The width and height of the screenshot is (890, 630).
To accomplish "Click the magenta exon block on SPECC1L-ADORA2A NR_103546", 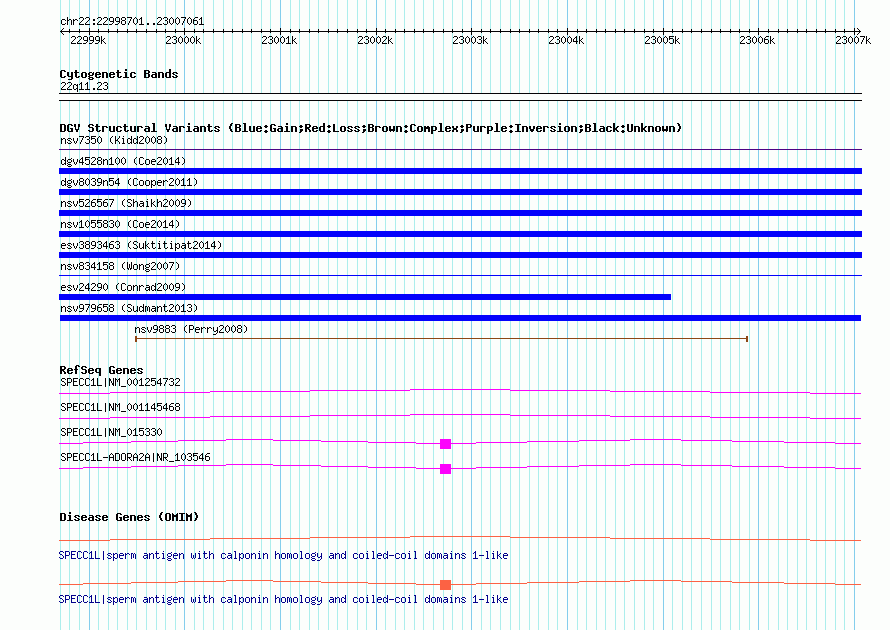I will pyautogui.click(x=445, y=469).
